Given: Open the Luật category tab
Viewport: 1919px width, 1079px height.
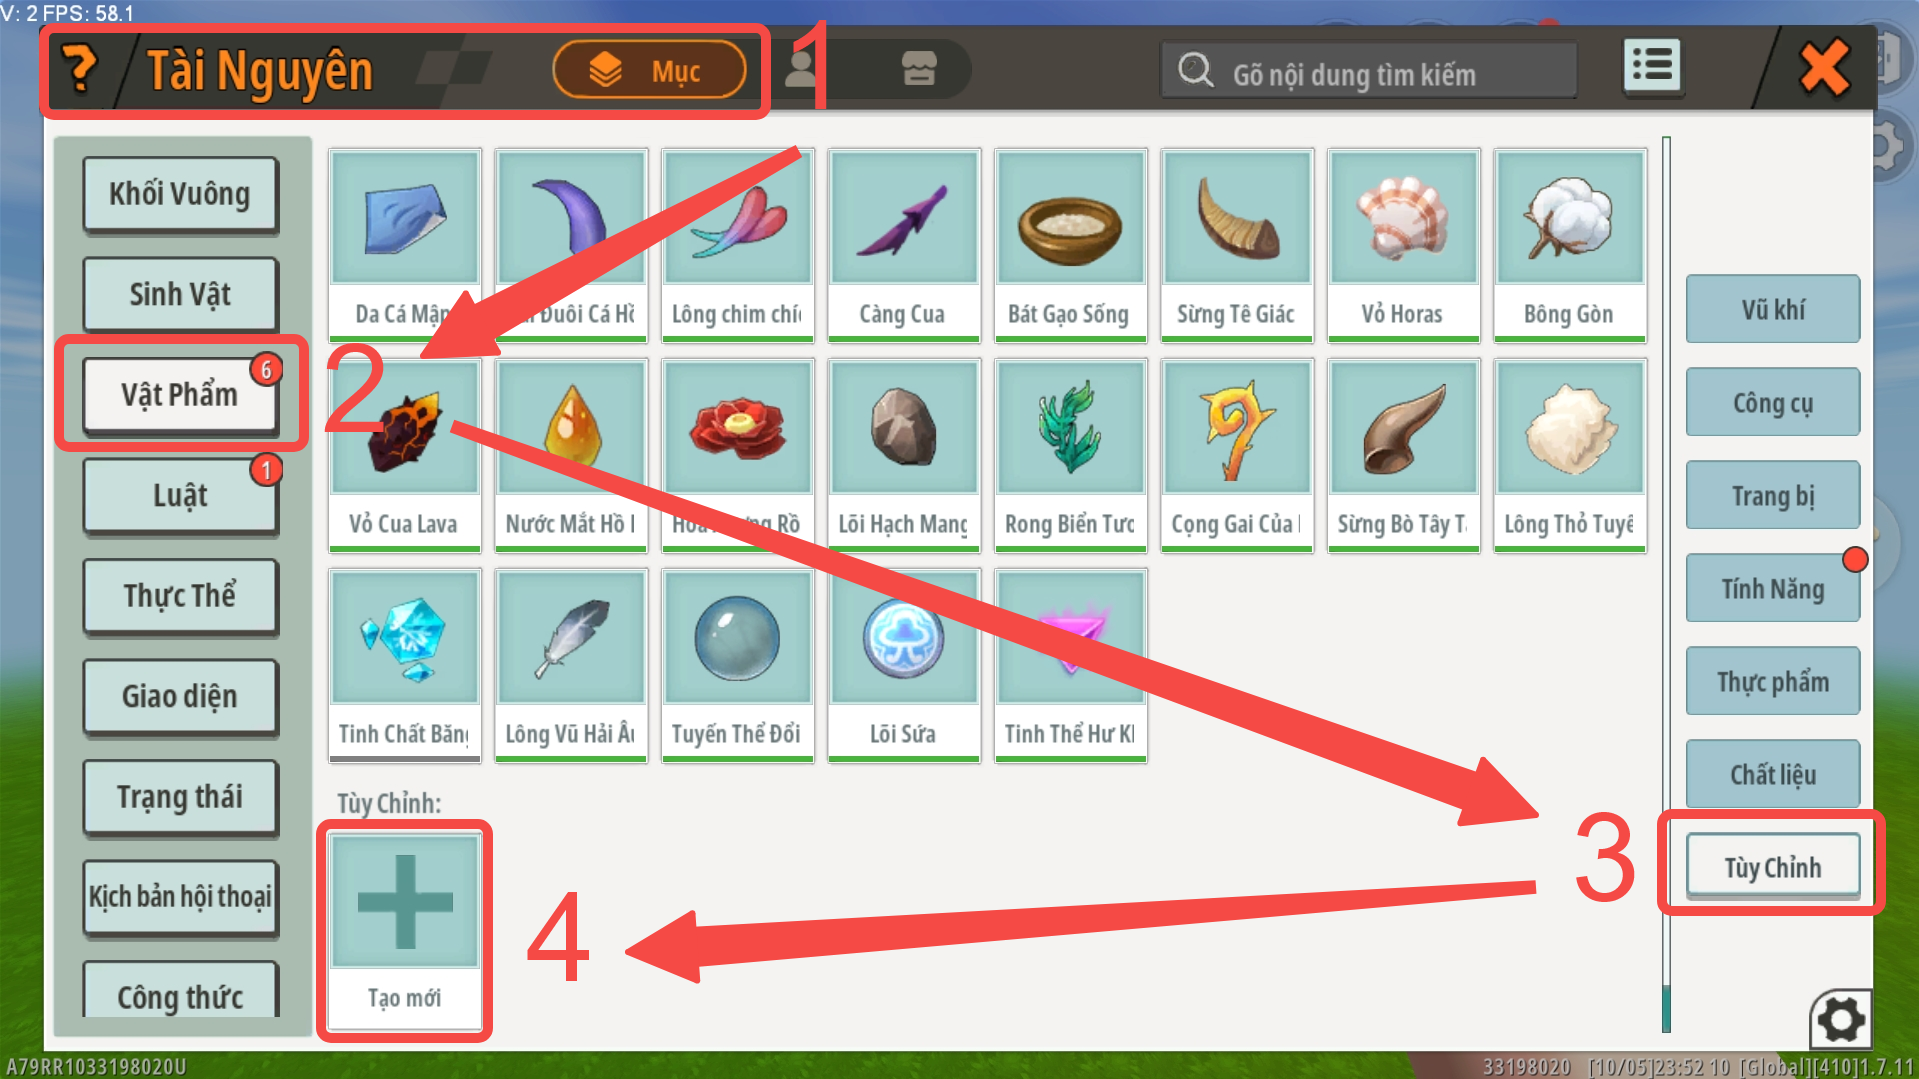Looking at the screenshot, I should pos(180,495).
